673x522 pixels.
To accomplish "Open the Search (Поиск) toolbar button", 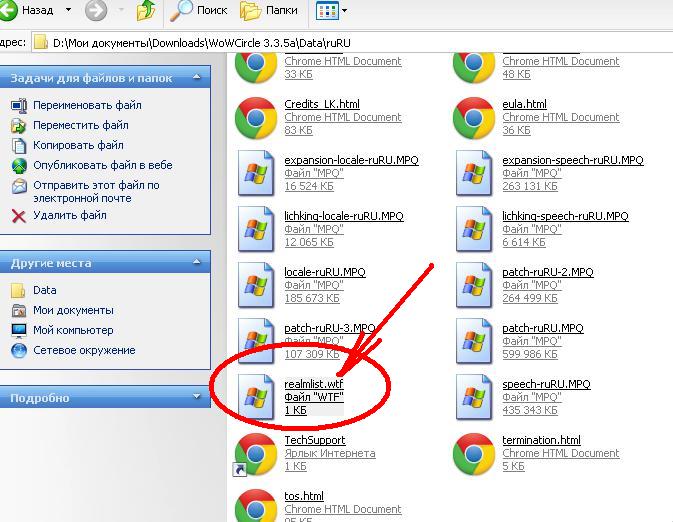I will [x=200, y=11].
